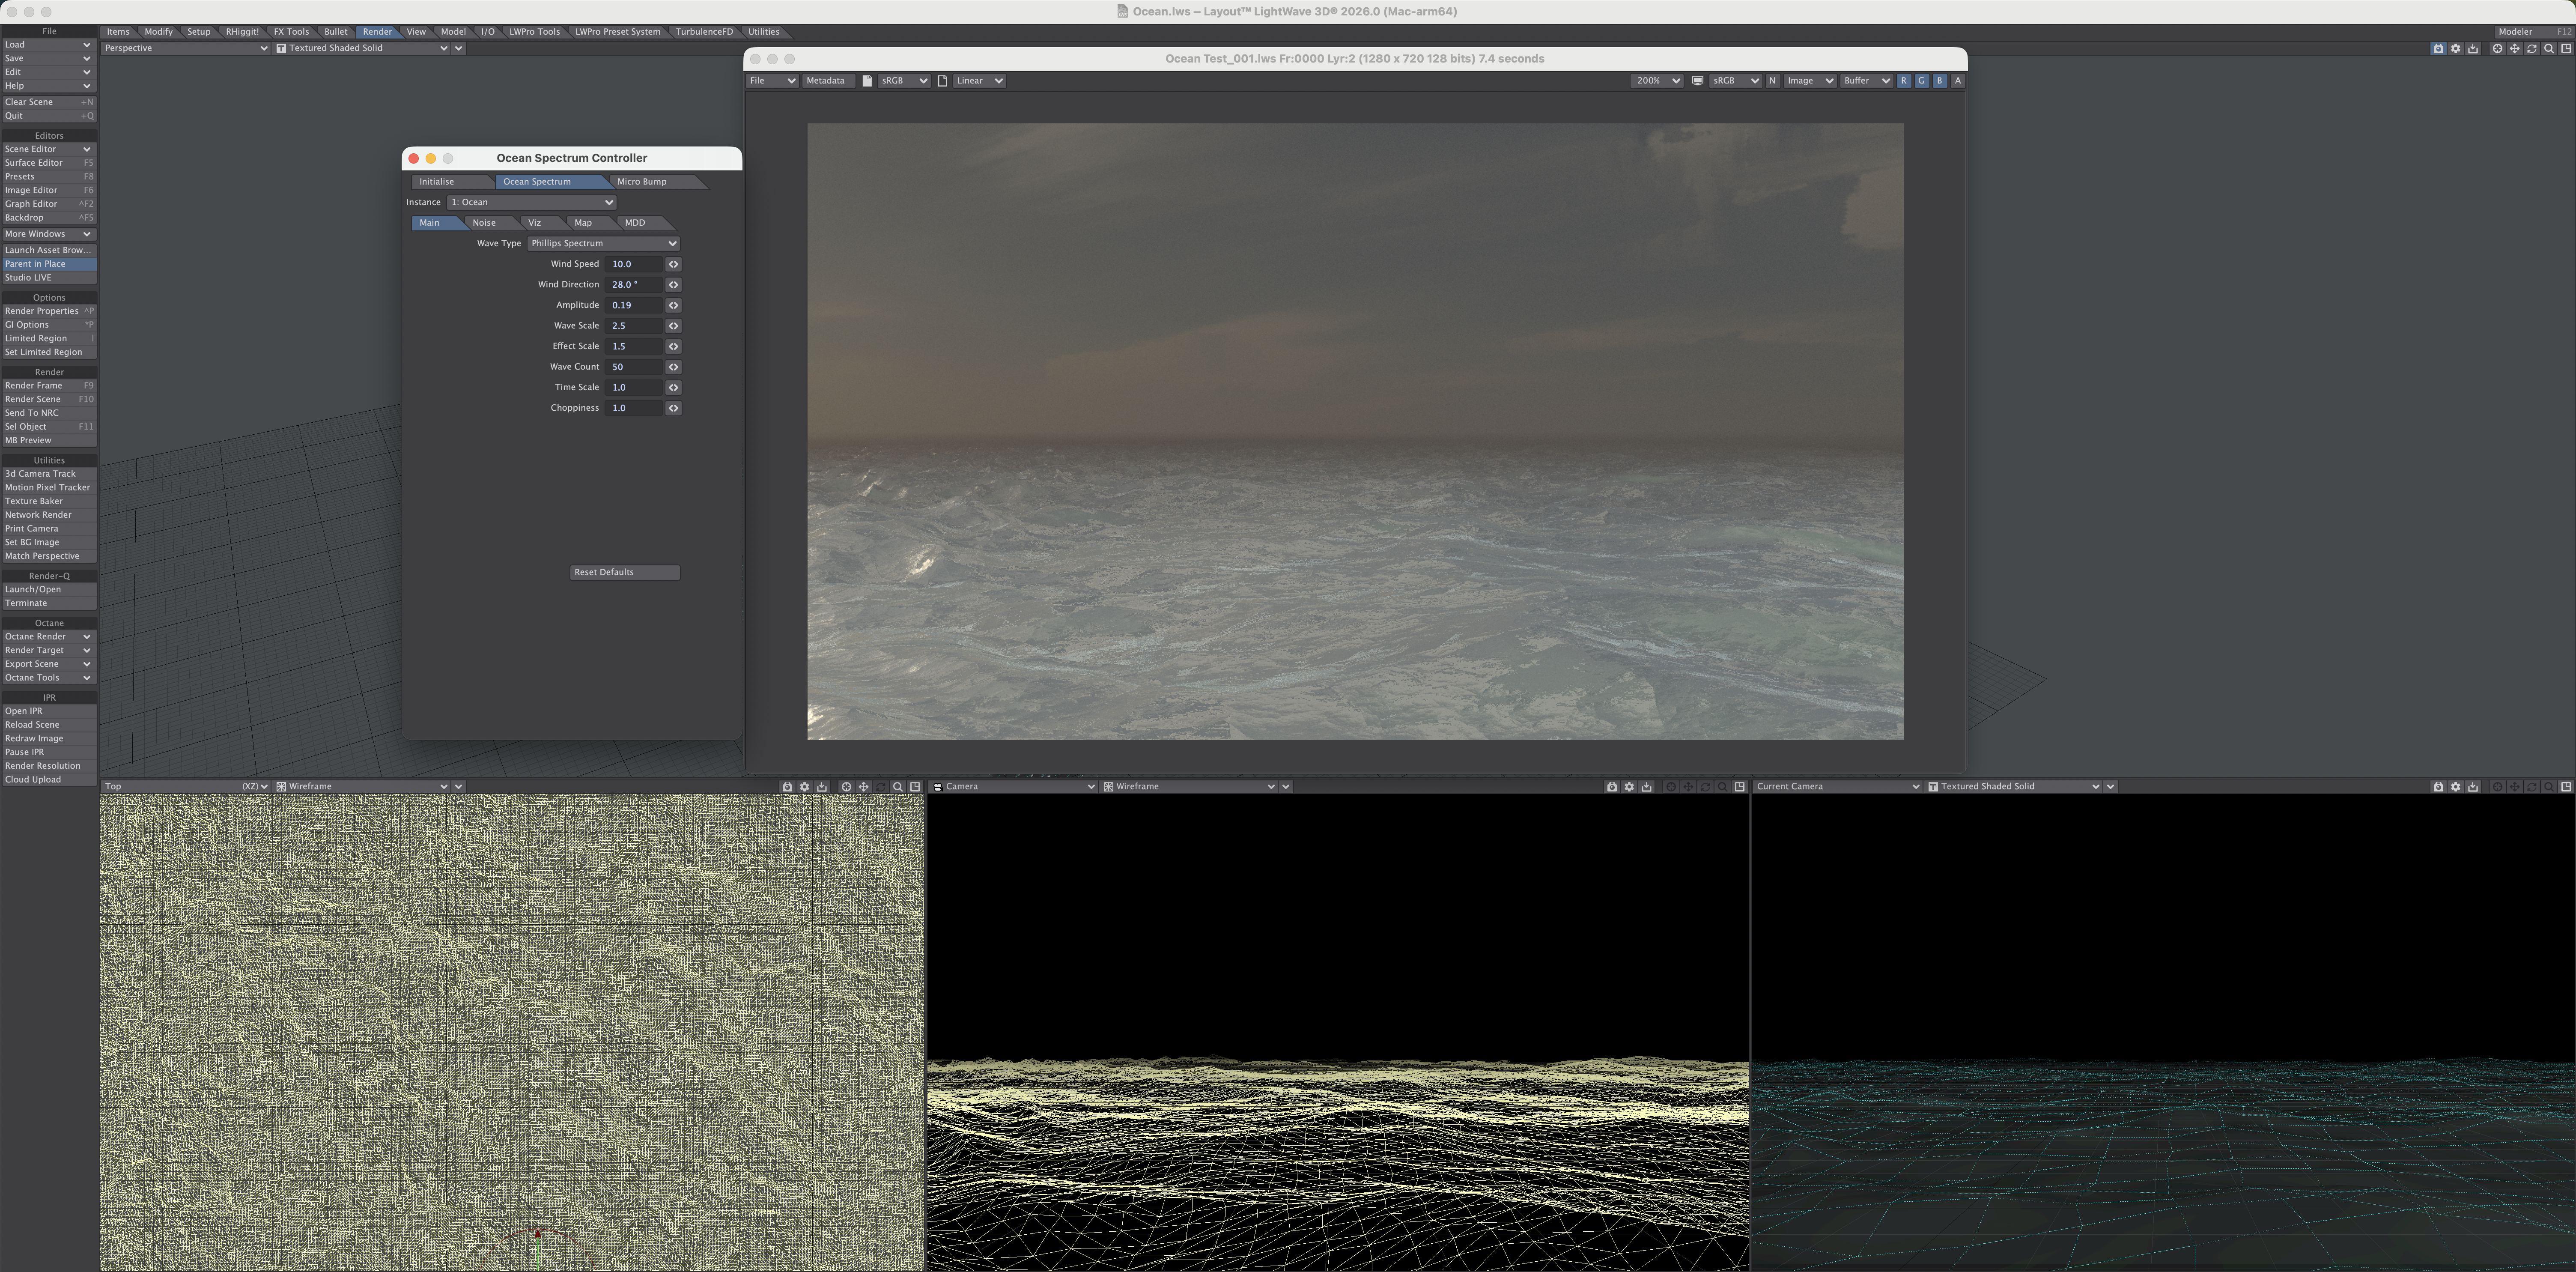Viewport: 2576px width, 1272px height.
Task: Open Instance 1: Ocean dropdown
Action: tap(531, 202)
